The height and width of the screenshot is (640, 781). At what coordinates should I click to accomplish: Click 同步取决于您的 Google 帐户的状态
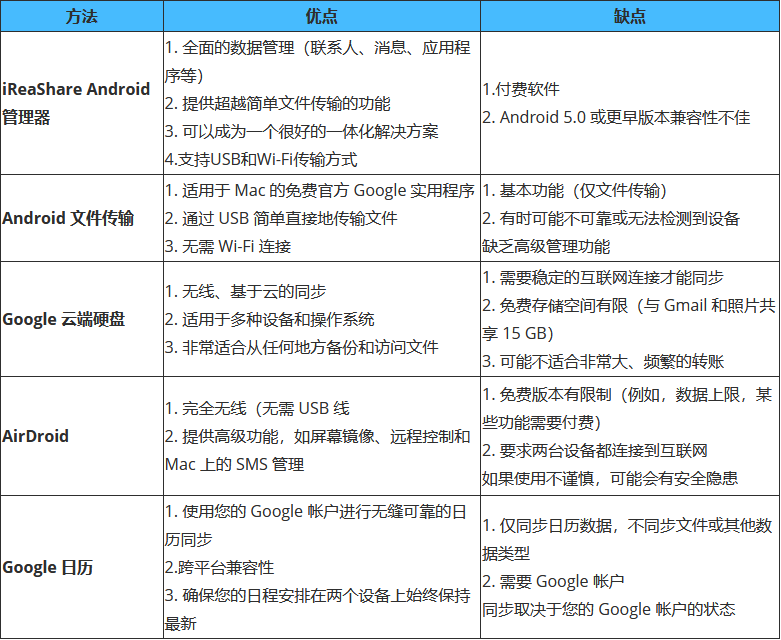609,609
